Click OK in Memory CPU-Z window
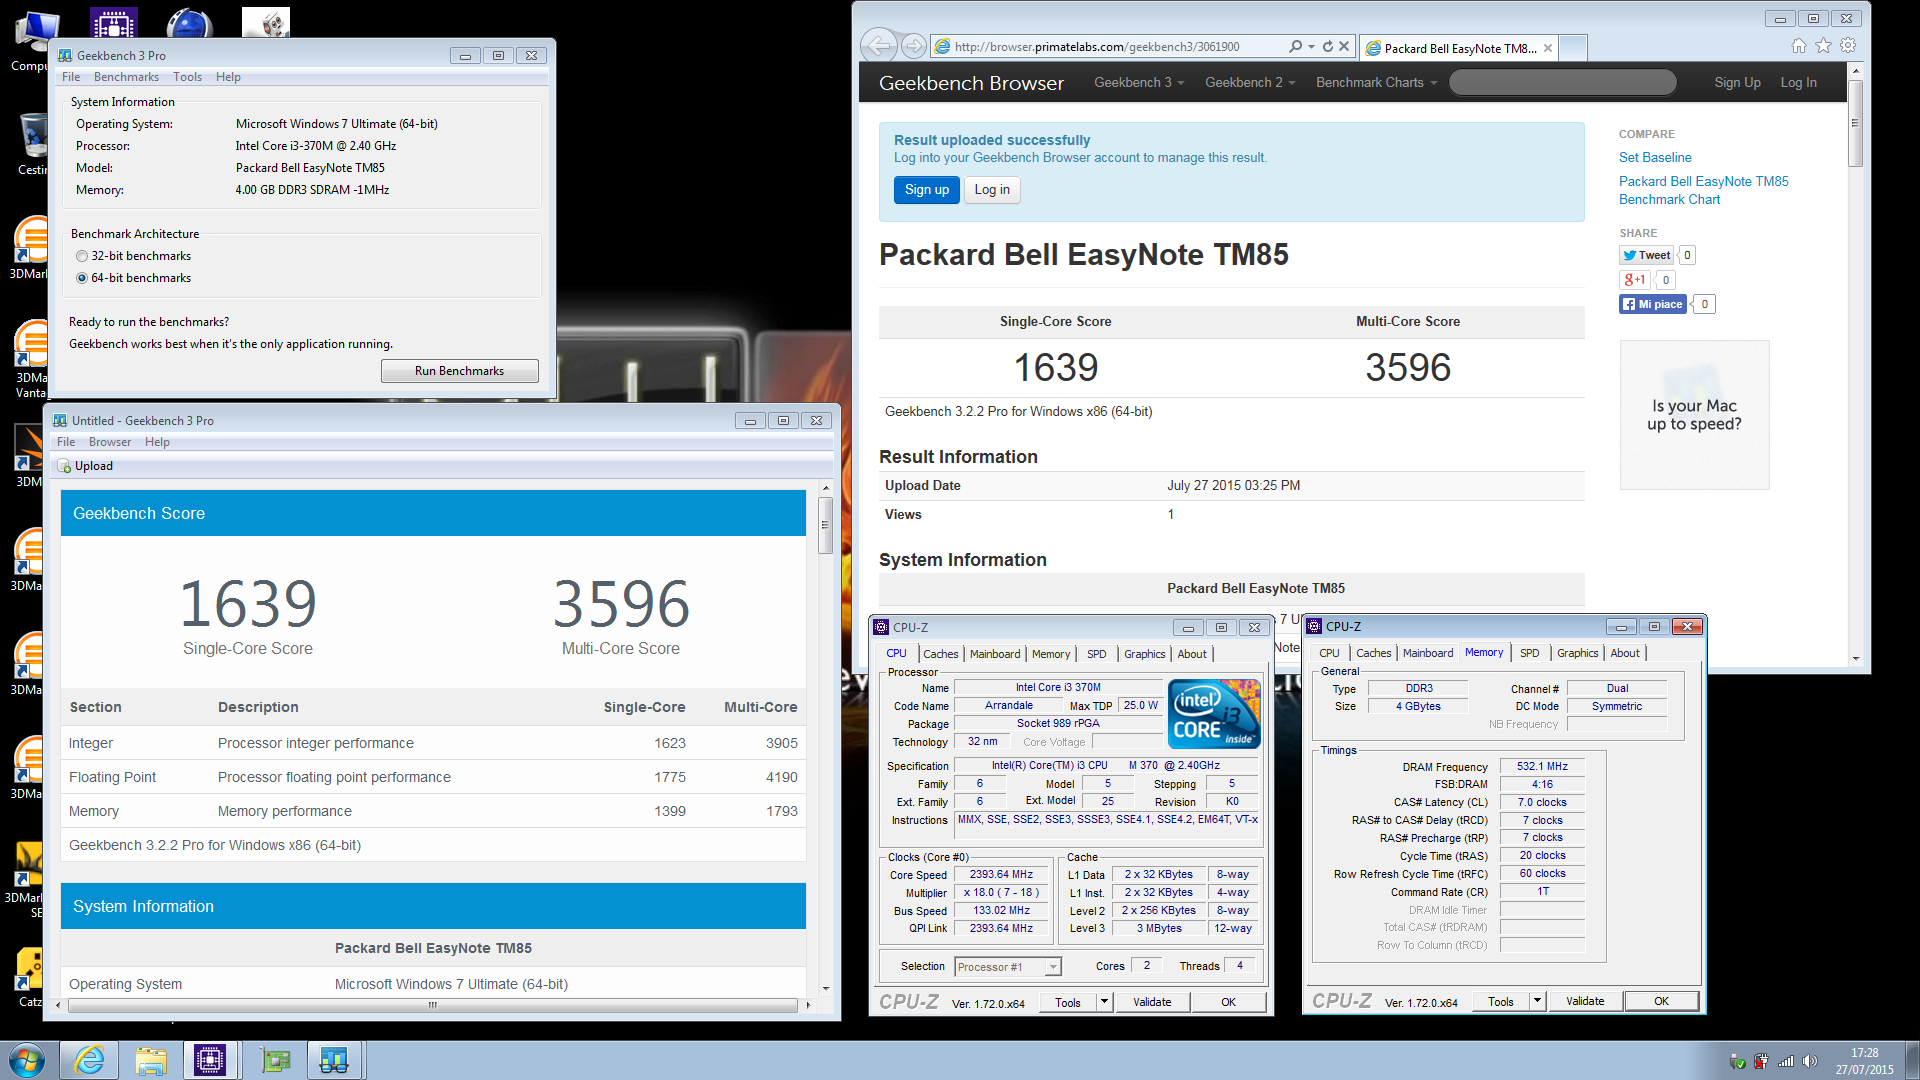The height and width of the screenshot is (1080, 1920). 1661,1001
